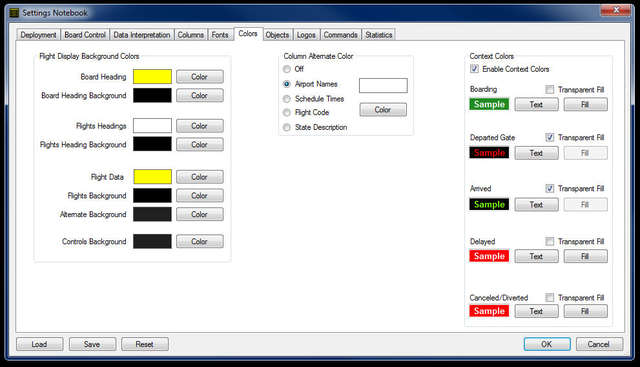Close the Settings Notebook window

[x=616, y=10]
